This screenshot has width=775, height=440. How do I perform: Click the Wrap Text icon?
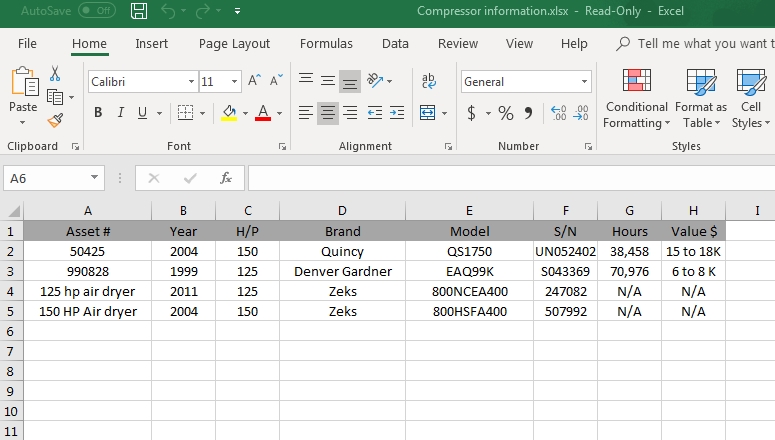pos(429,81)
